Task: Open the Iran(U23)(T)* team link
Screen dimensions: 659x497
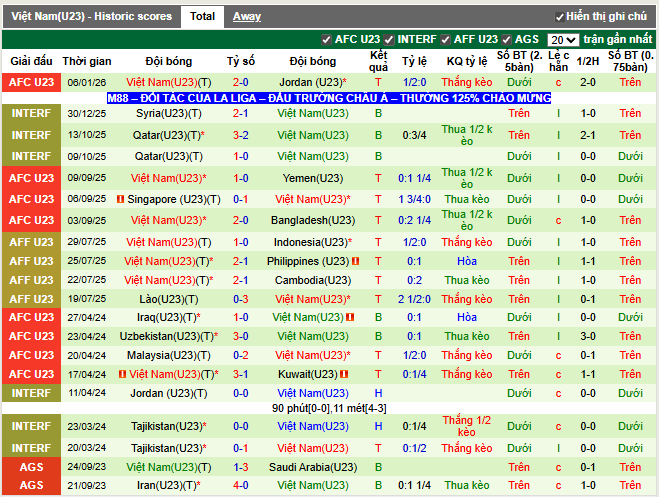Action: [169, 485]
